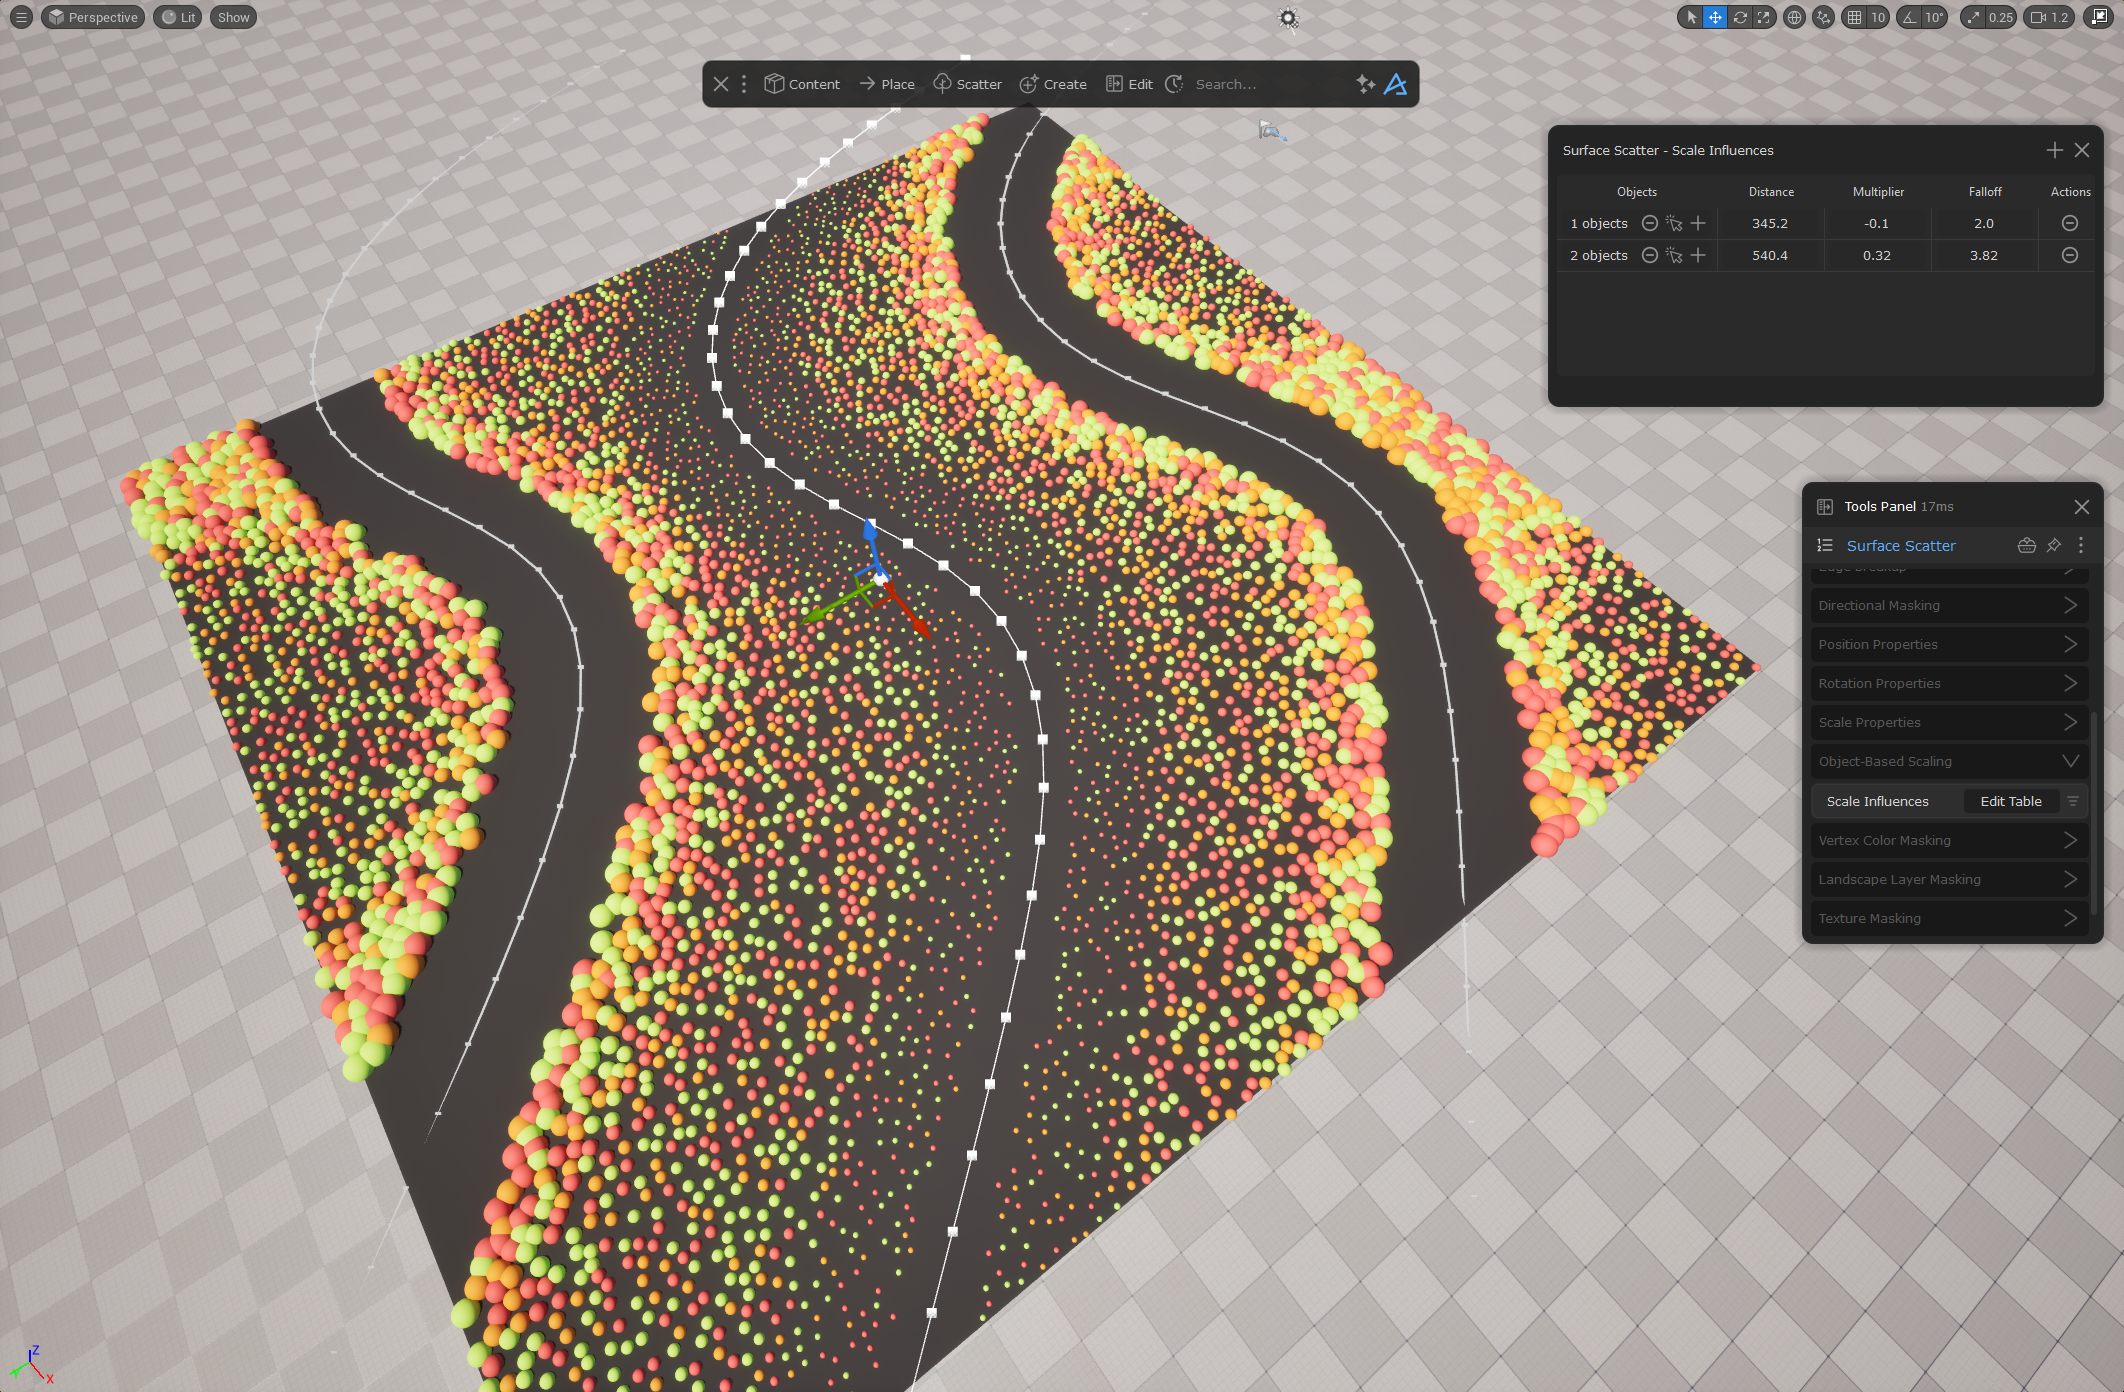Pin the Surface Scatter tools panel

[x=2053, y=545]
